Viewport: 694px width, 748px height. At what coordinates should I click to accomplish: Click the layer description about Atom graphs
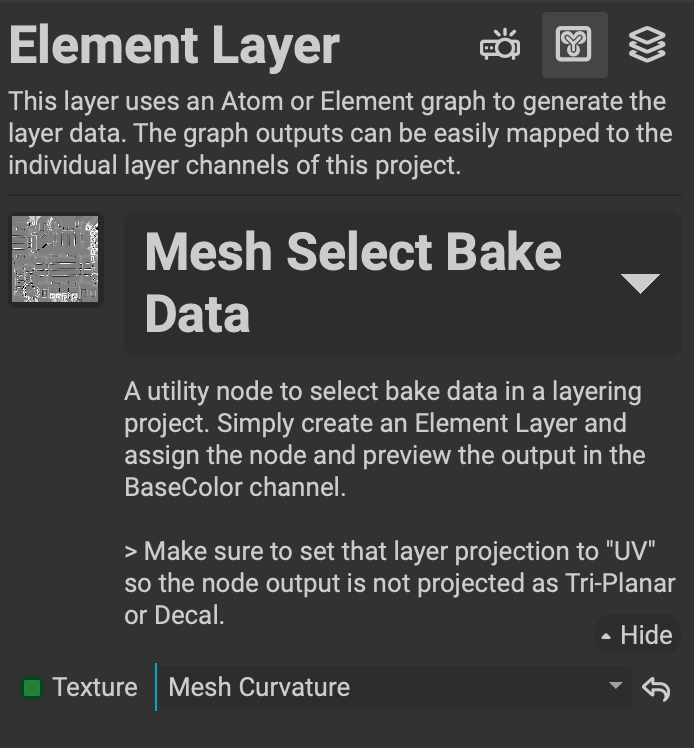point(336,134)
